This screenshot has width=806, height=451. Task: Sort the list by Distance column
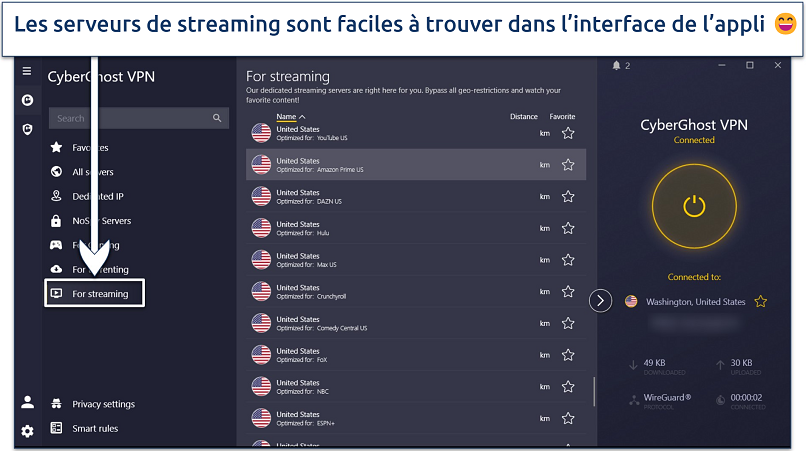(x=523, y=117)
